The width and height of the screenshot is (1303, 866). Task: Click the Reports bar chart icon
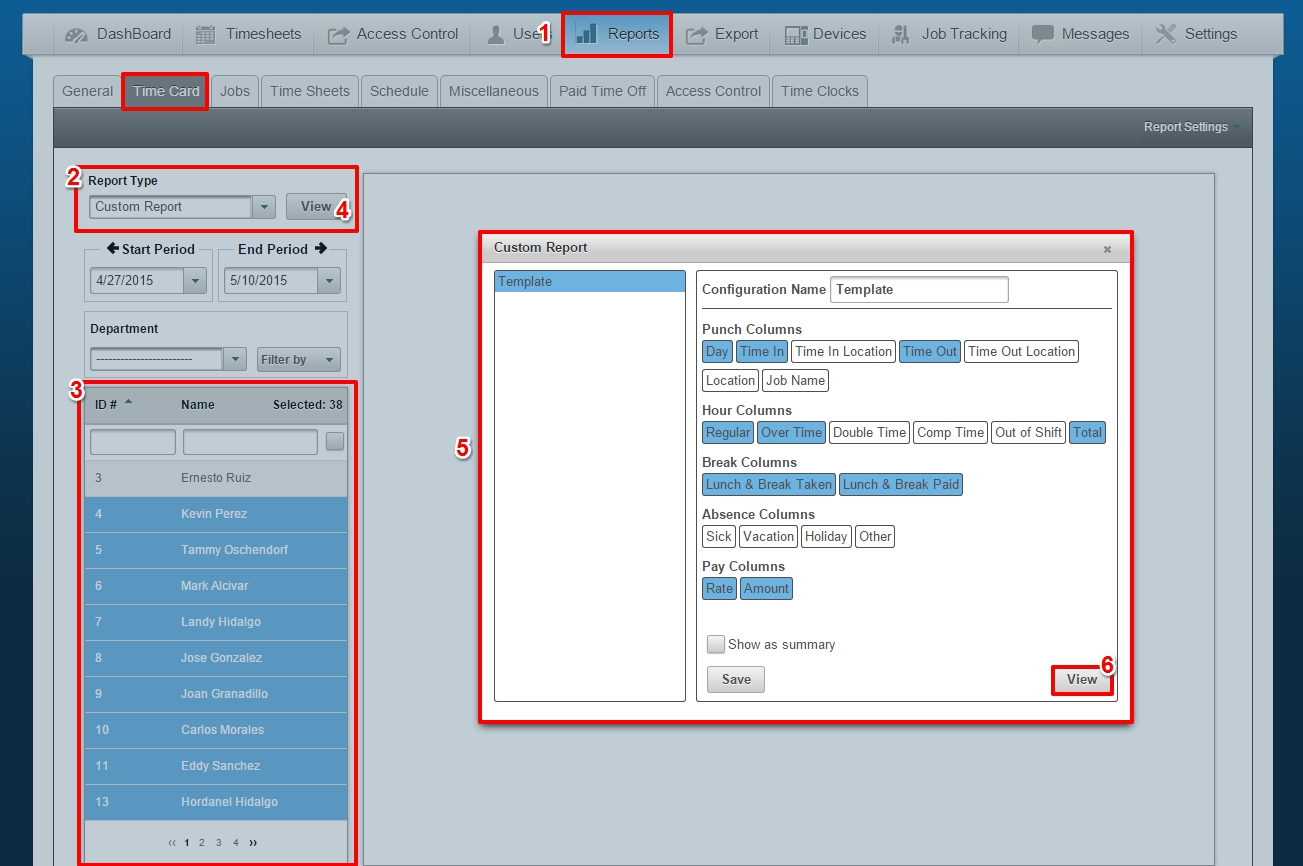click(586, 33)
